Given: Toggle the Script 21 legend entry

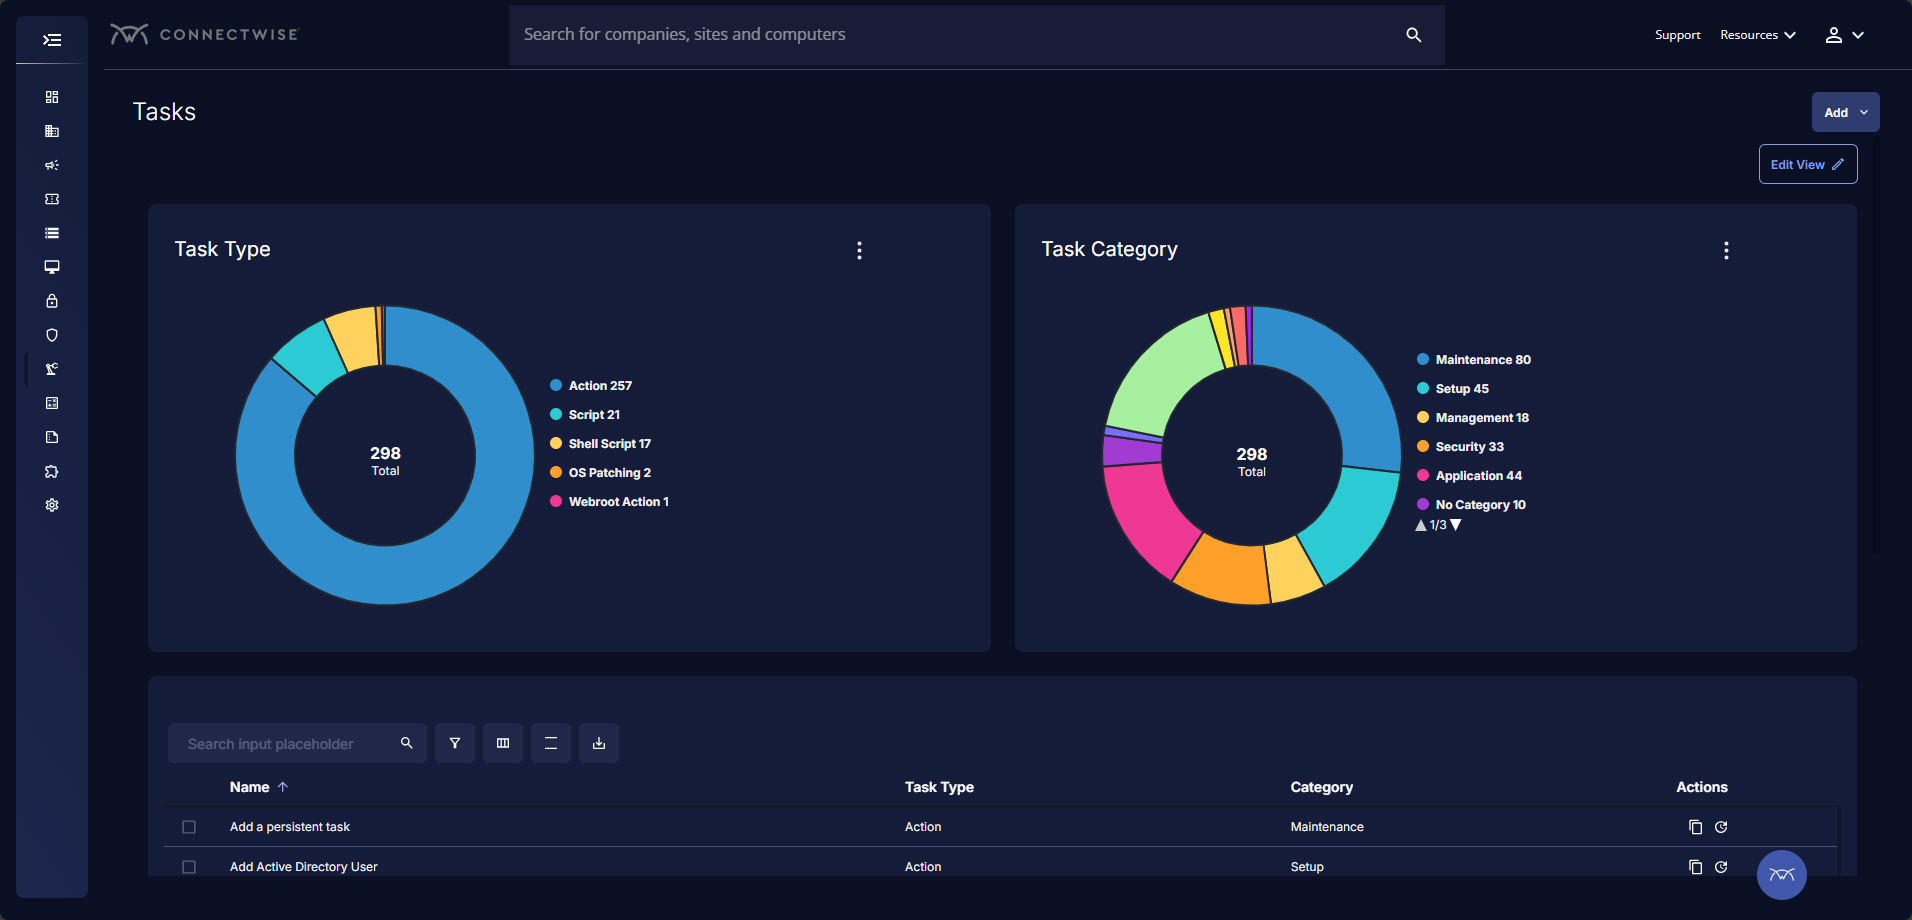Looking at the screenshot, I should pyautogui.click(x=594, y=415).
